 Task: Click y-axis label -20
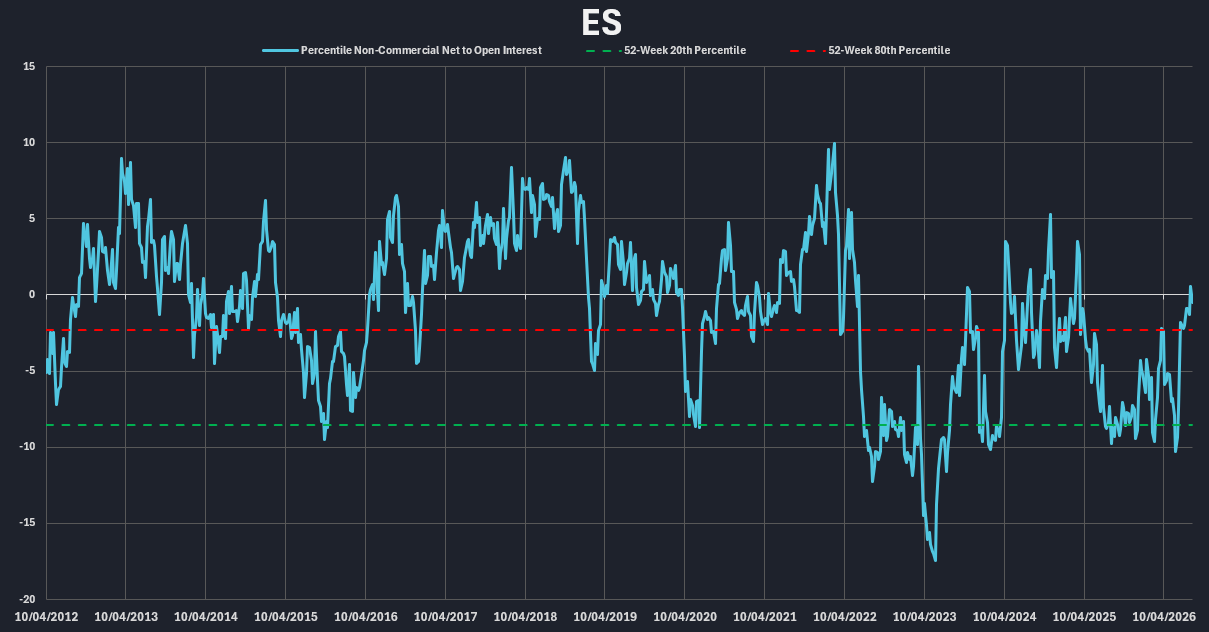click(27, 598)
